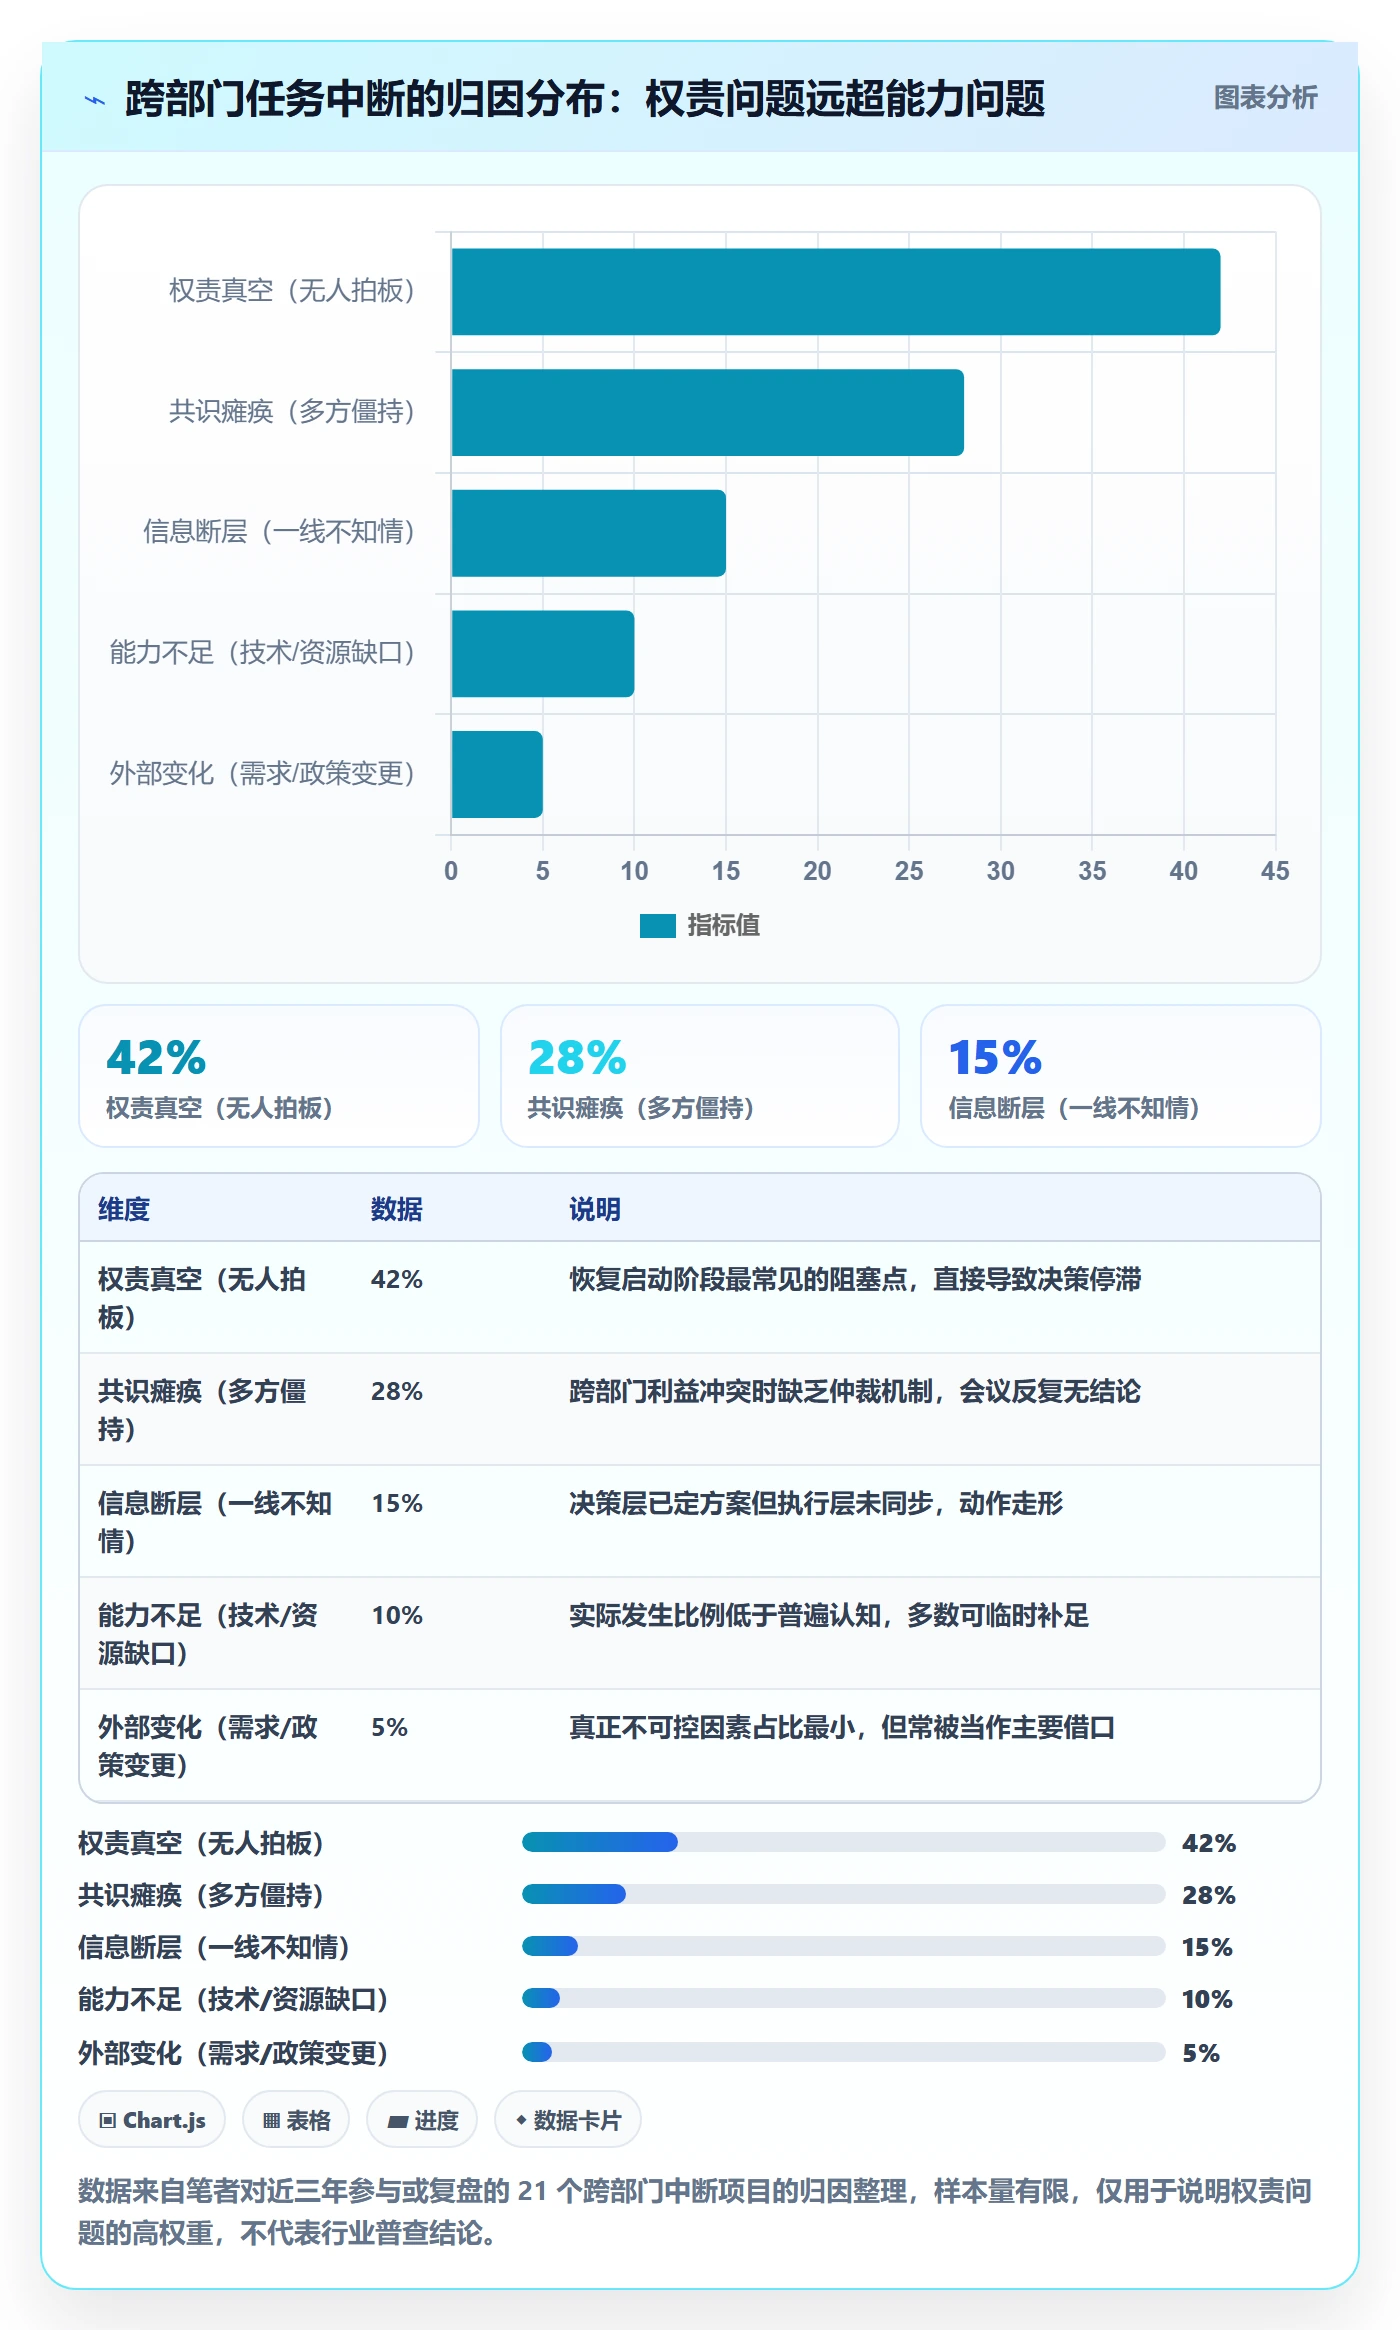The image size is (1400, 2330).
Task: Click the 权责真空(无人拍板) chart axis label
Action: click(291, 291)
